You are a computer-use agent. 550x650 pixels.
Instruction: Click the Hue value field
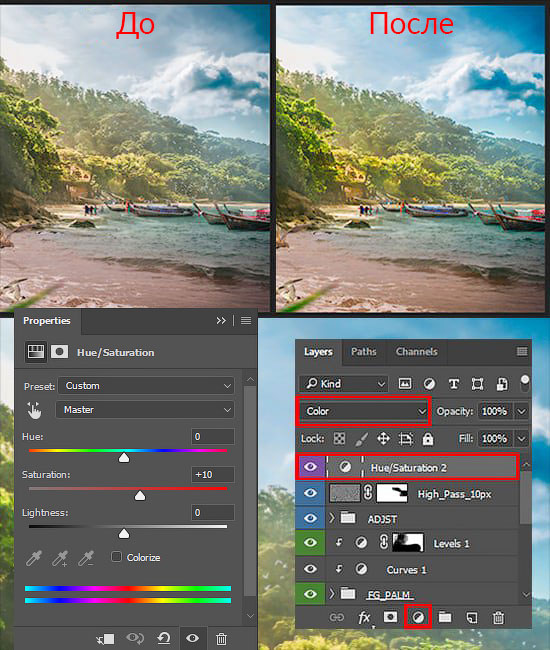(x=213, y=437)
